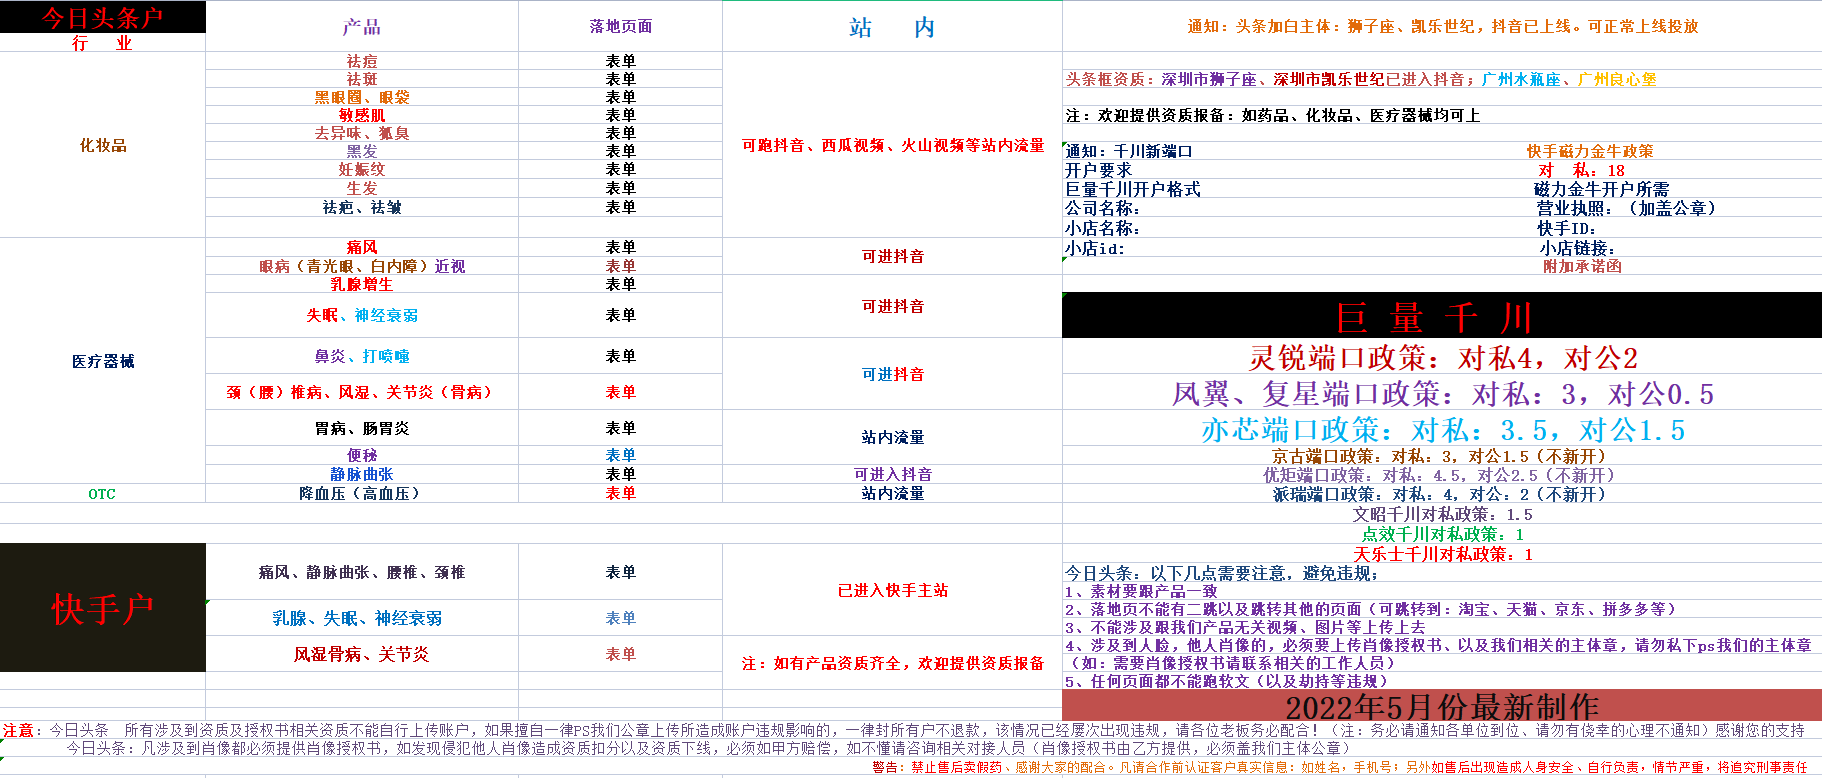Select the 医疗器械 category cell
The height and width of the screenshot is (778, 1822).
point(103,361)
